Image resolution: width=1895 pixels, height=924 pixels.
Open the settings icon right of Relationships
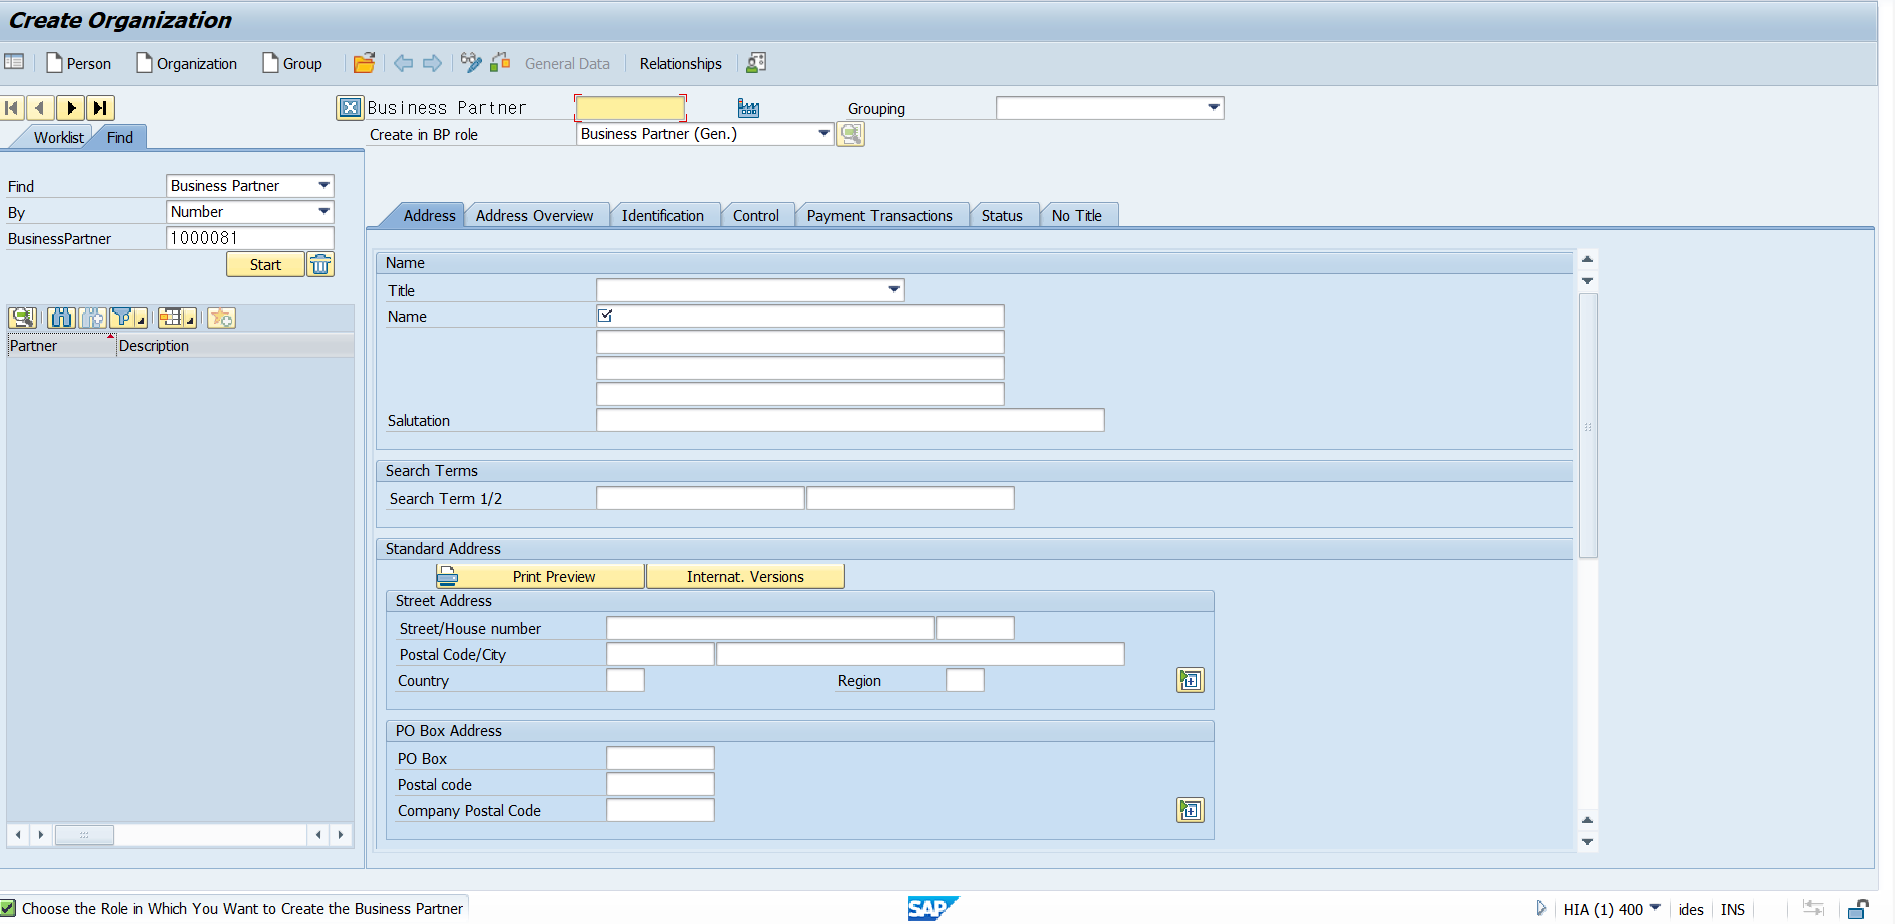pyautogui.click(x=756, y=63)
